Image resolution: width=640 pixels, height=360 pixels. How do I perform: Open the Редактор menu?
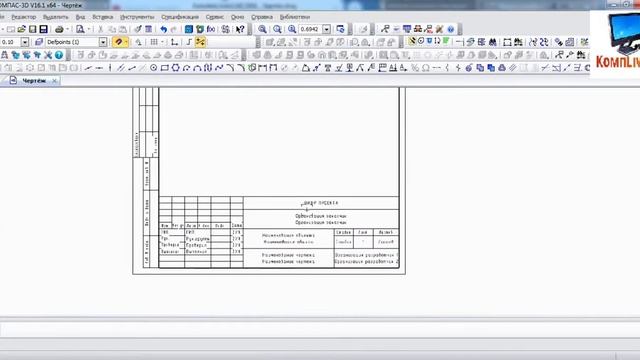[24, 17]
